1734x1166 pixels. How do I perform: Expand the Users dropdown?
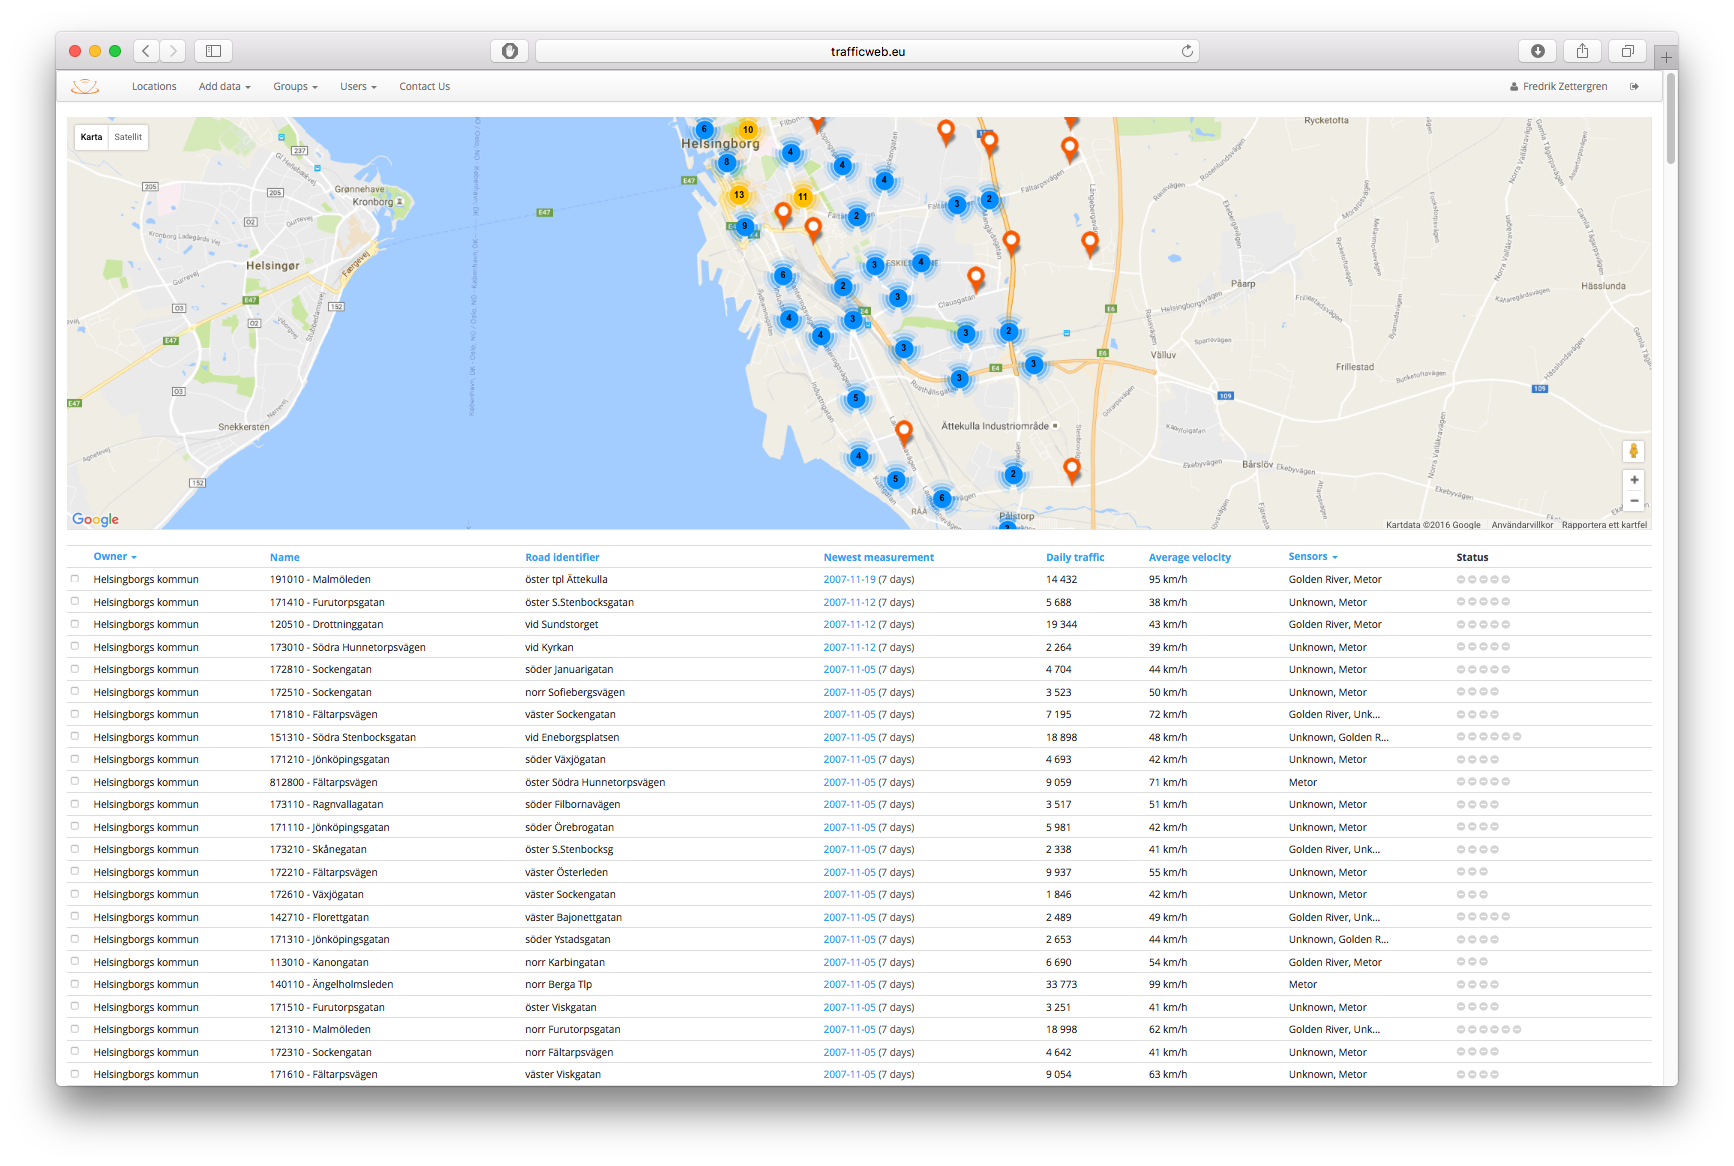click(357, 86)
